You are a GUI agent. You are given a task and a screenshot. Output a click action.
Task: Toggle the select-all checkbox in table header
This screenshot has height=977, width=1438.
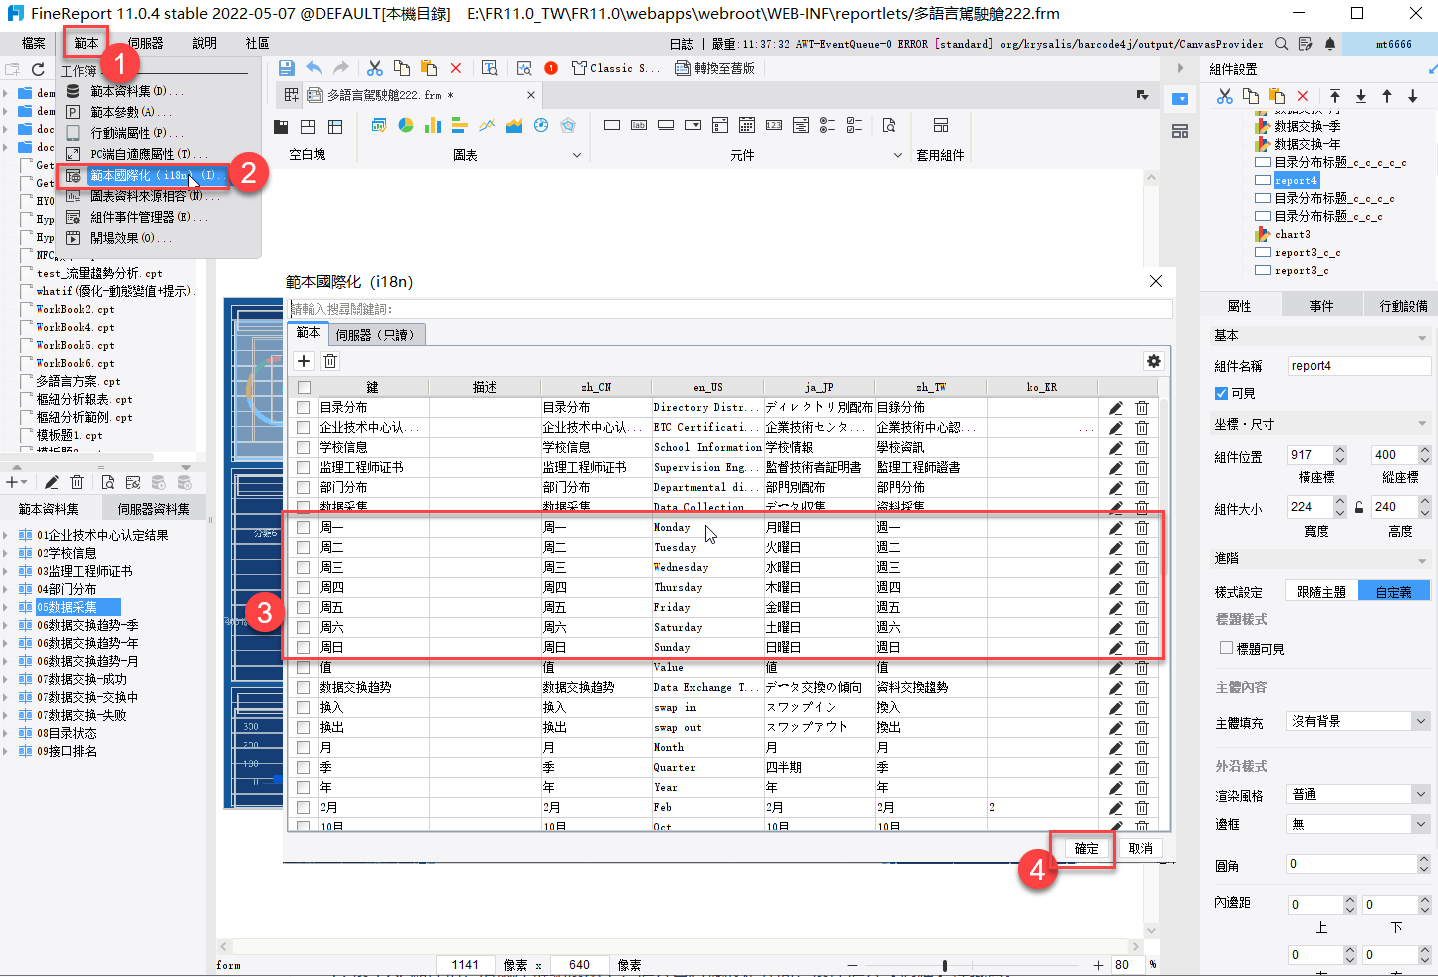[304, 388]
